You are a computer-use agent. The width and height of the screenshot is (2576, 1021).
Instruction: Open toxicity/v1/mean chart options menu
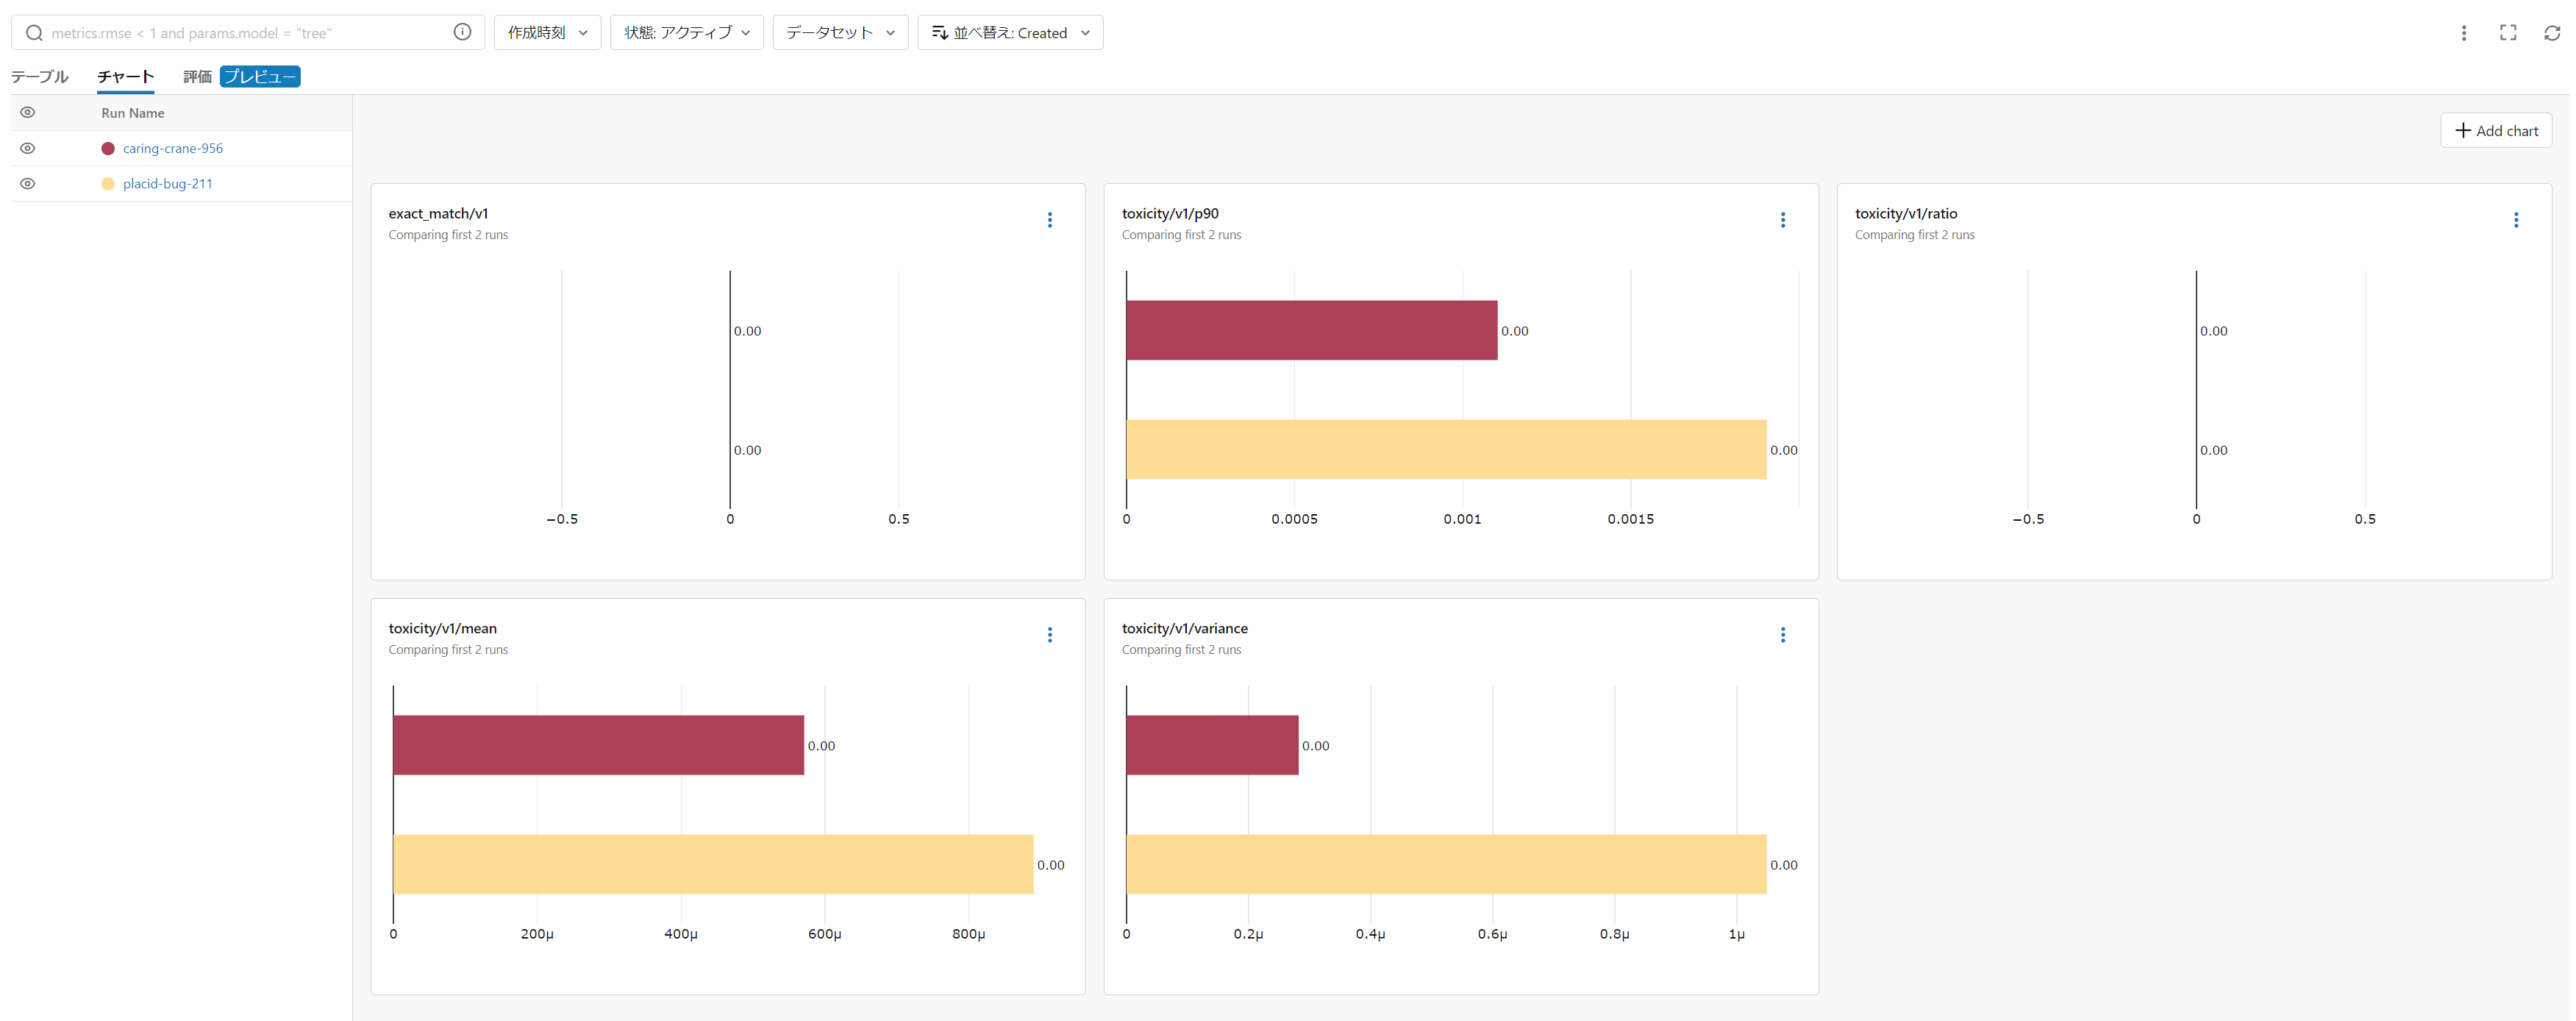(1049, 635)
